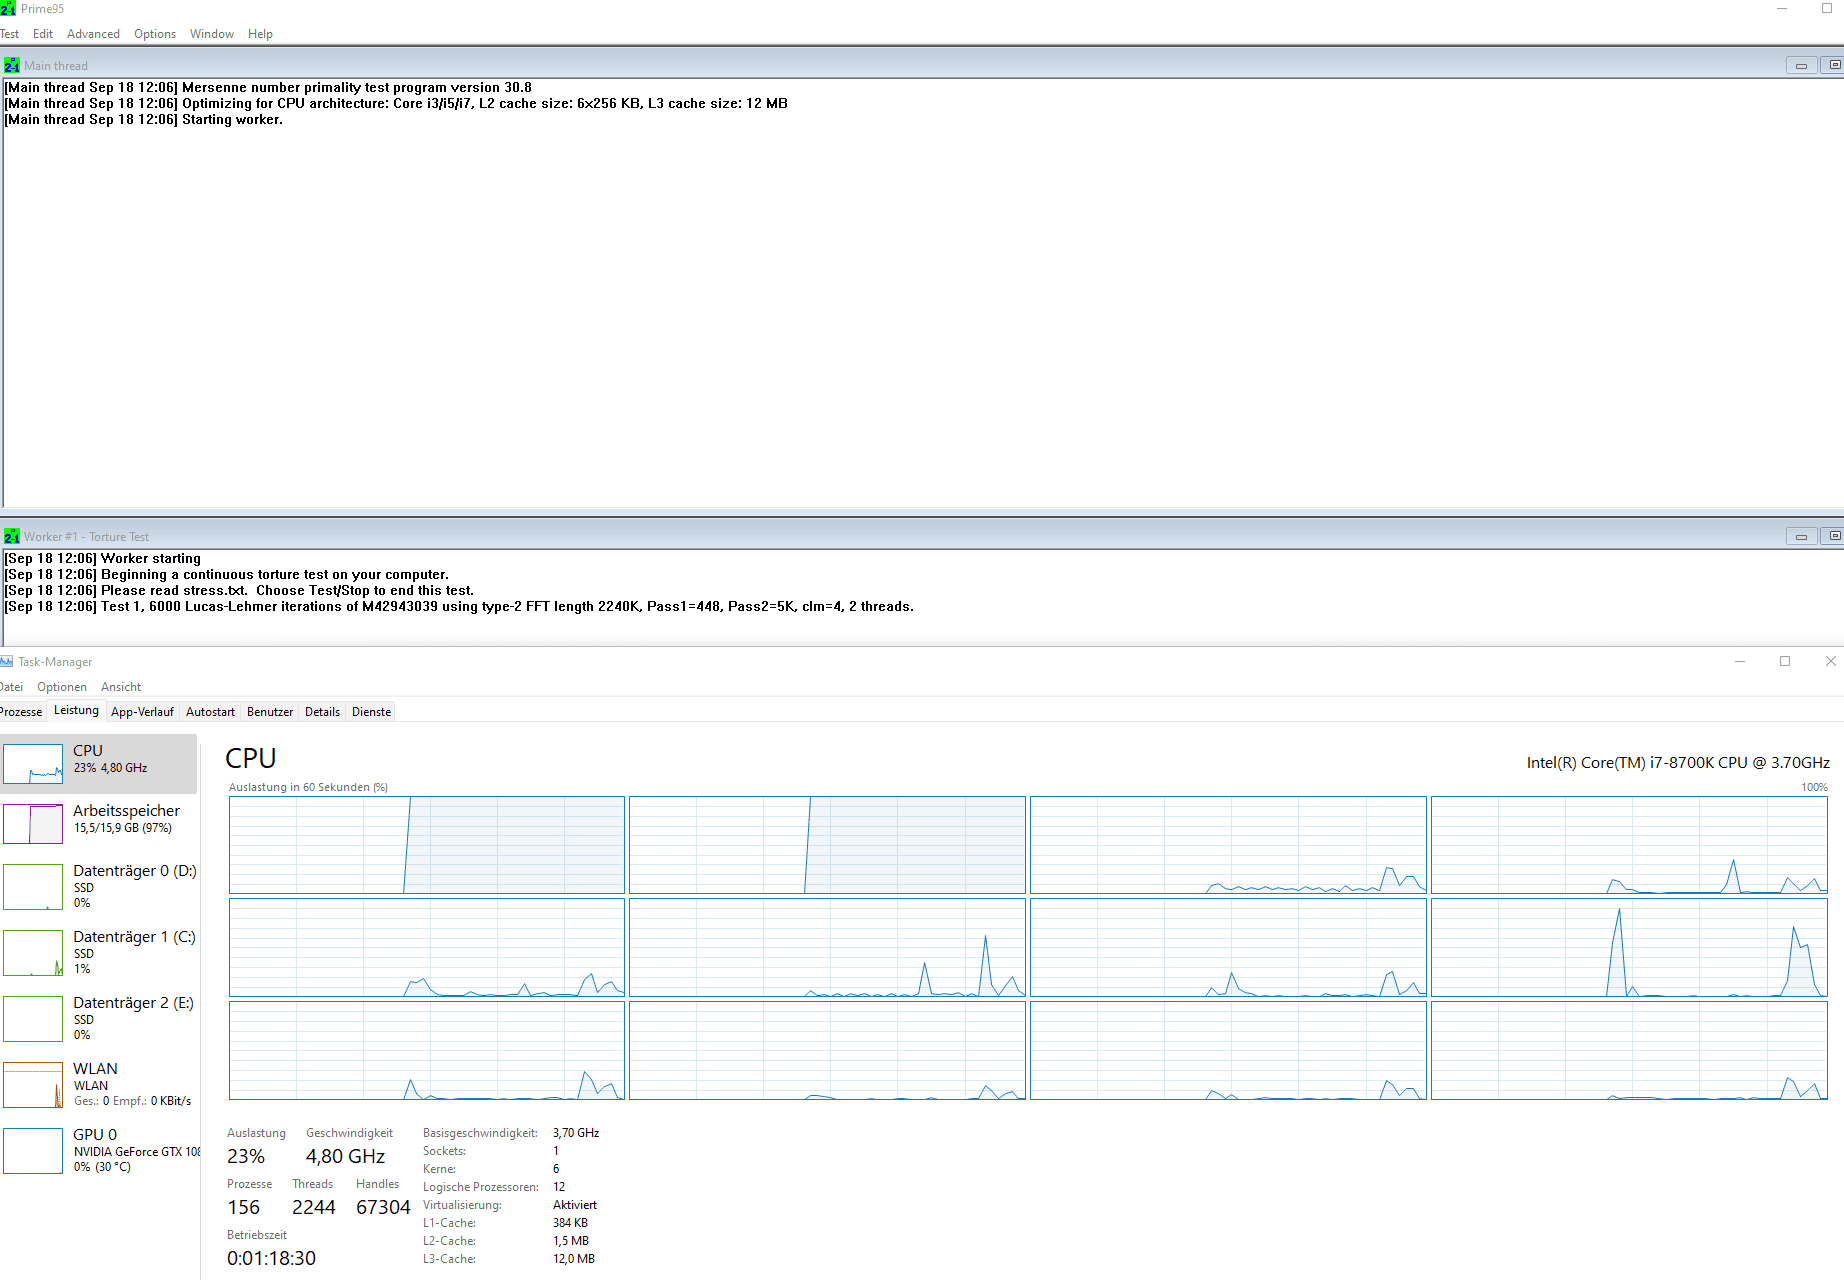Click the Handles count 67304
This screenshot has width=1844, height=1280.
pos(383,1207)
